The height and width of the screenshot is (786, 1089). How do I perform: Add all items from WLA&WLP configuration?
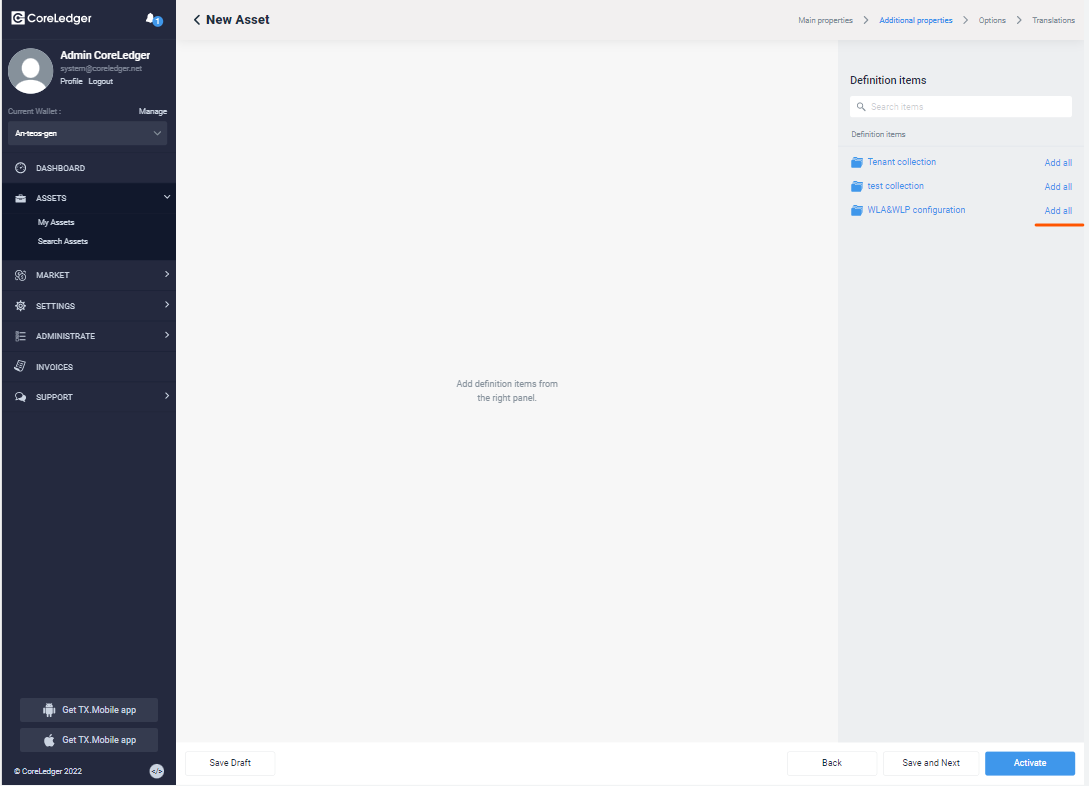1058,211
